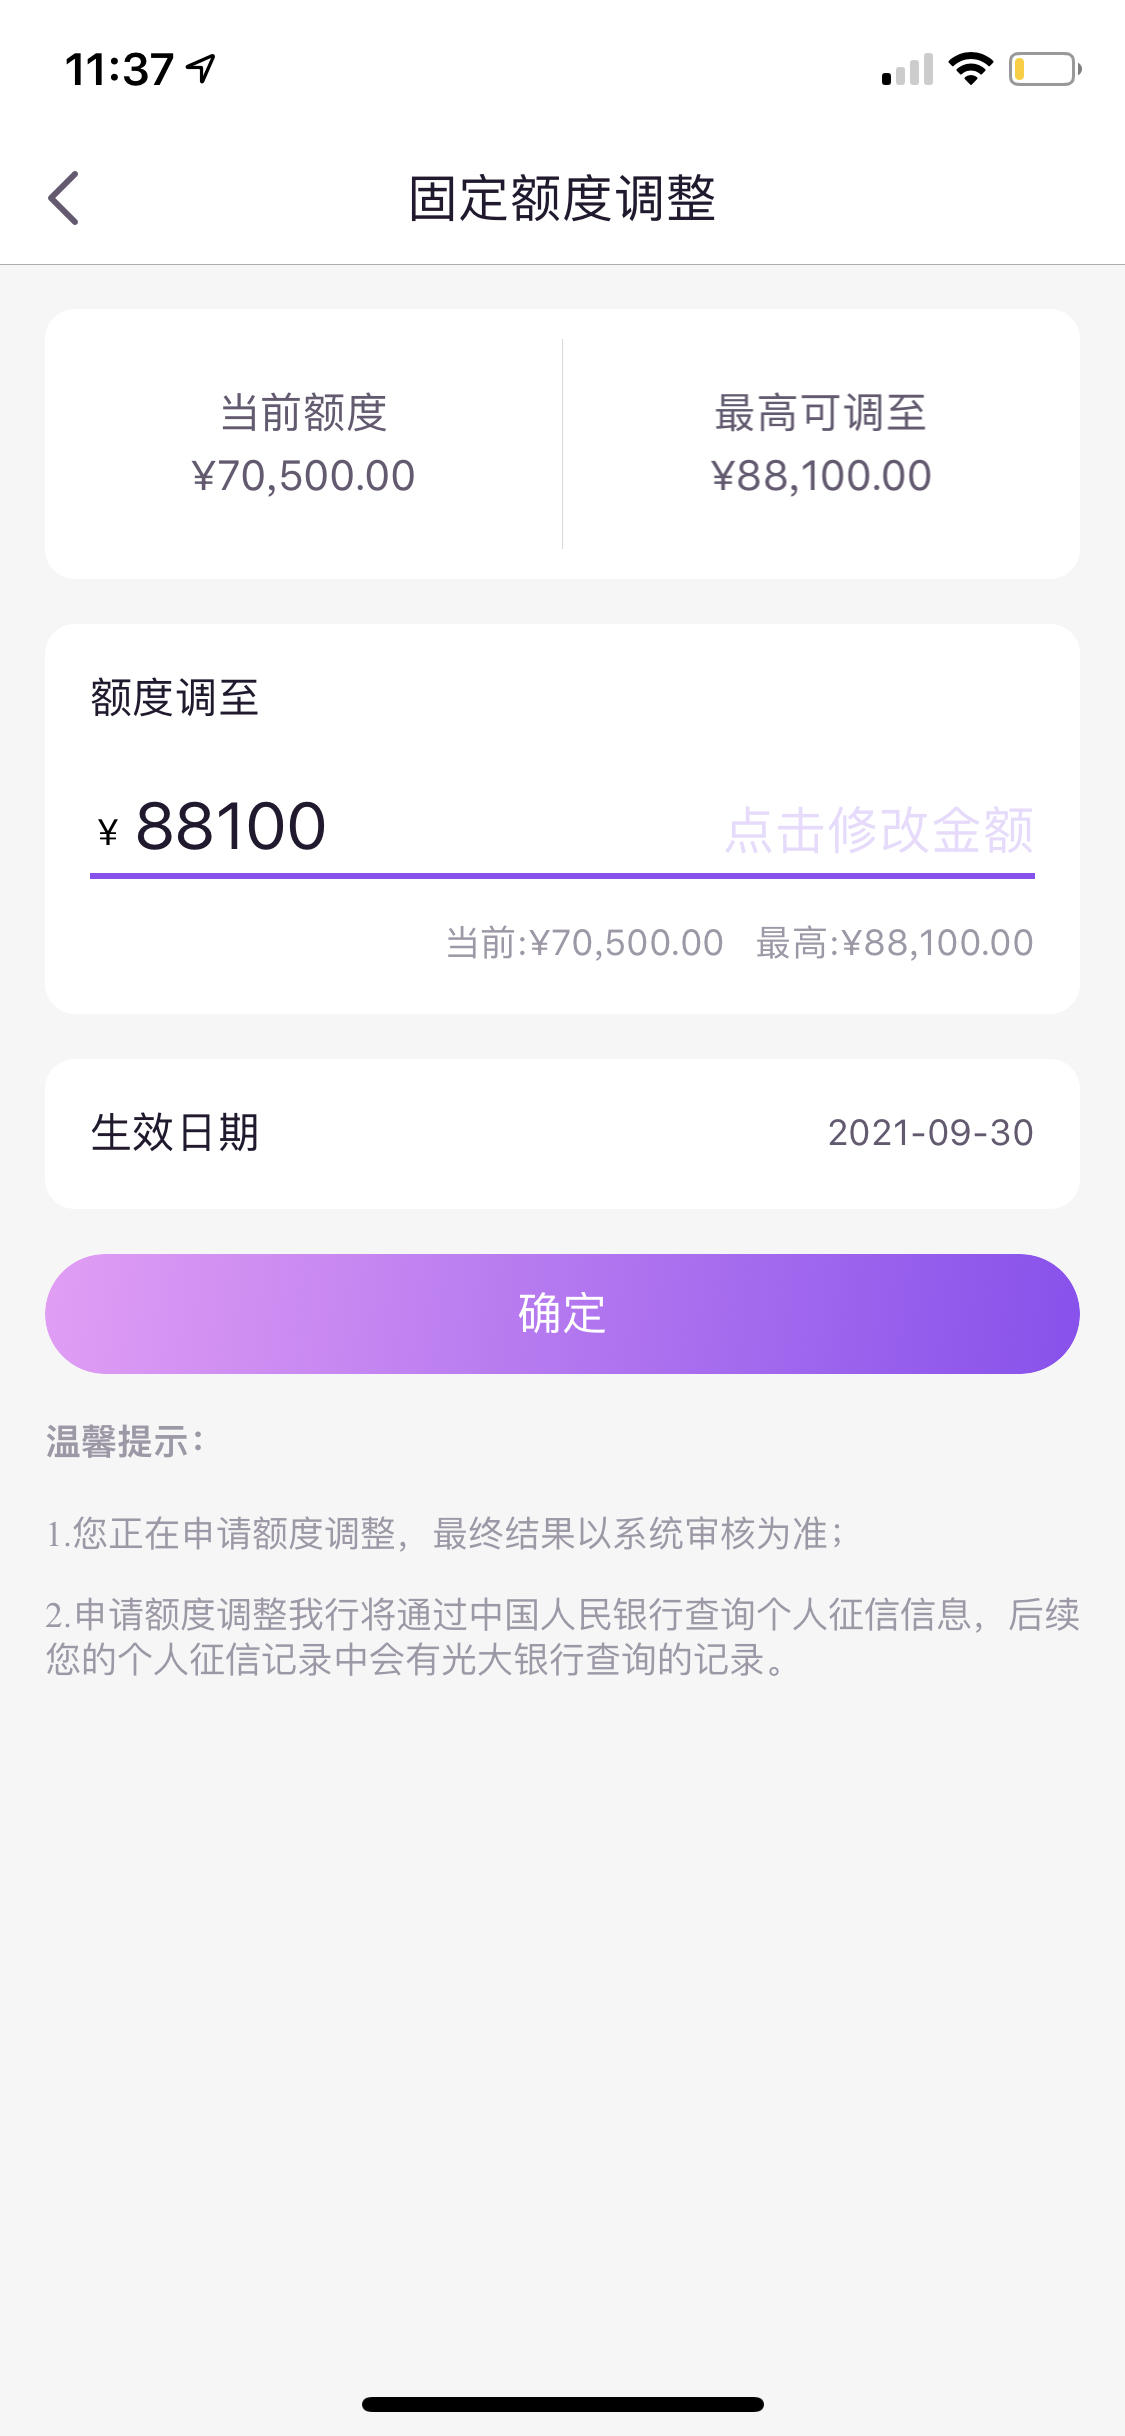1125x2436 pixels.
Task: Tap the 最高可调至 ¥88,100.00 panel
Action: tap(821, 444)
